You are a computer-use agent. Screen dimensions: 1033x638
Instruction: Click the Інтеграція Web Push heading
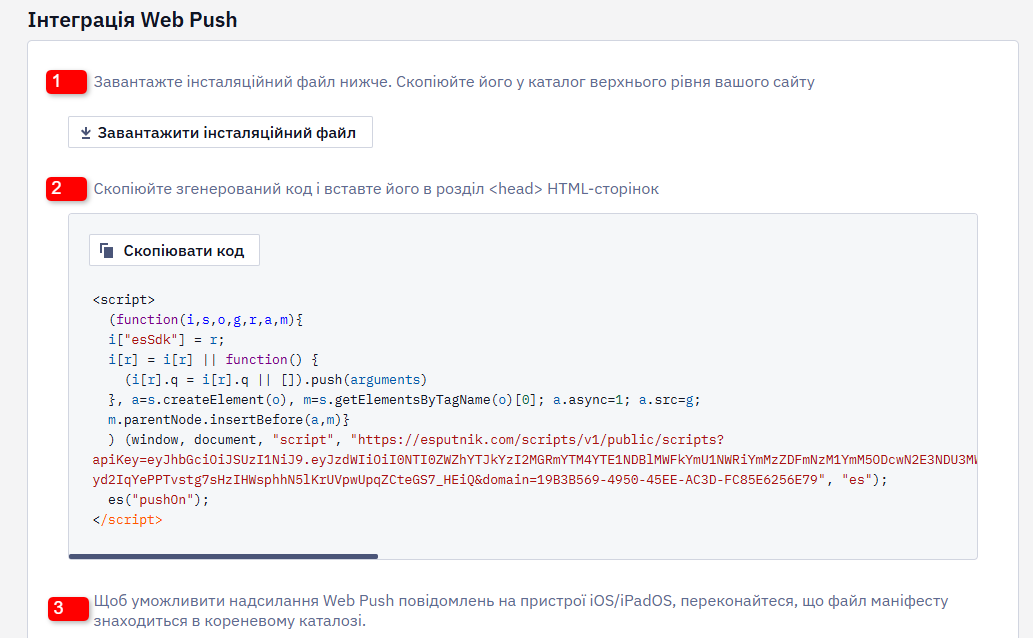coord(132,20)
